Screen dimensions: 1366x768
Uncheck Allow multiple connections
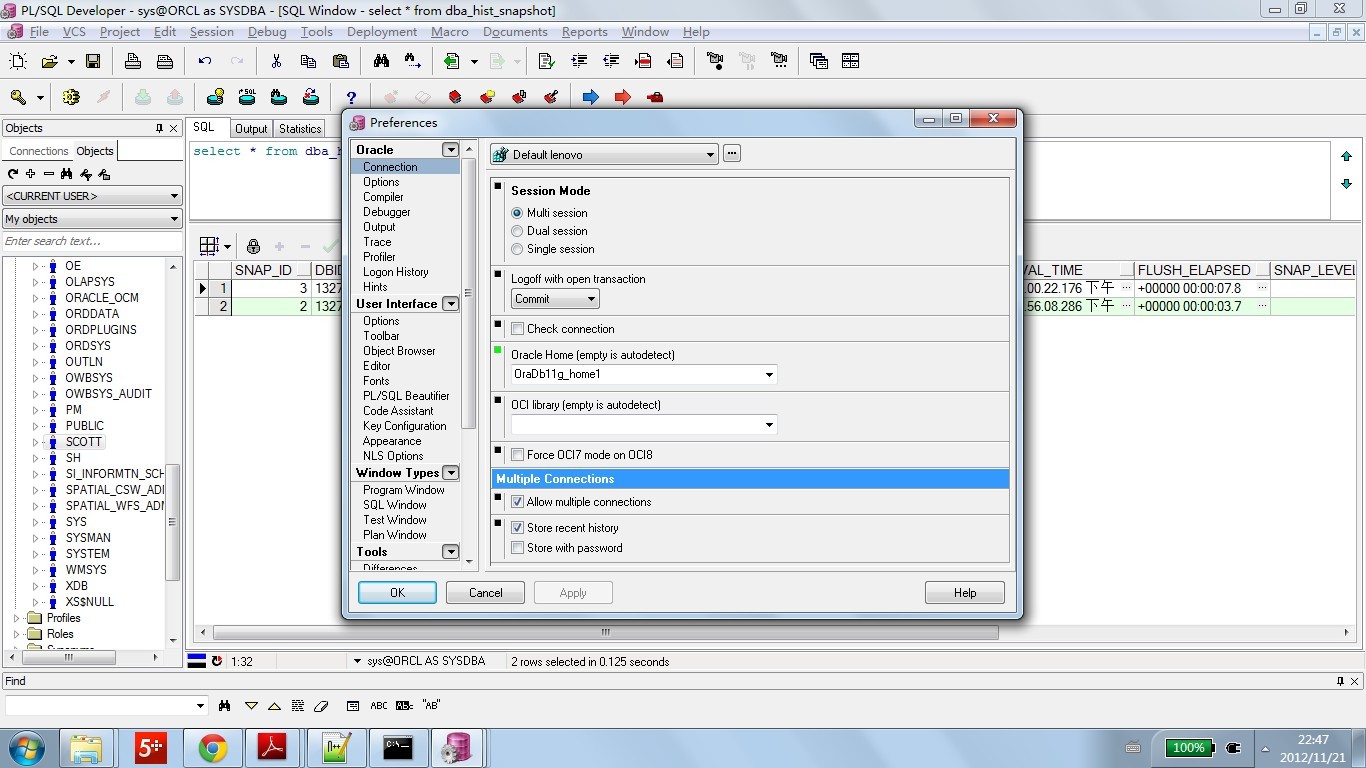tap(518, 502)
